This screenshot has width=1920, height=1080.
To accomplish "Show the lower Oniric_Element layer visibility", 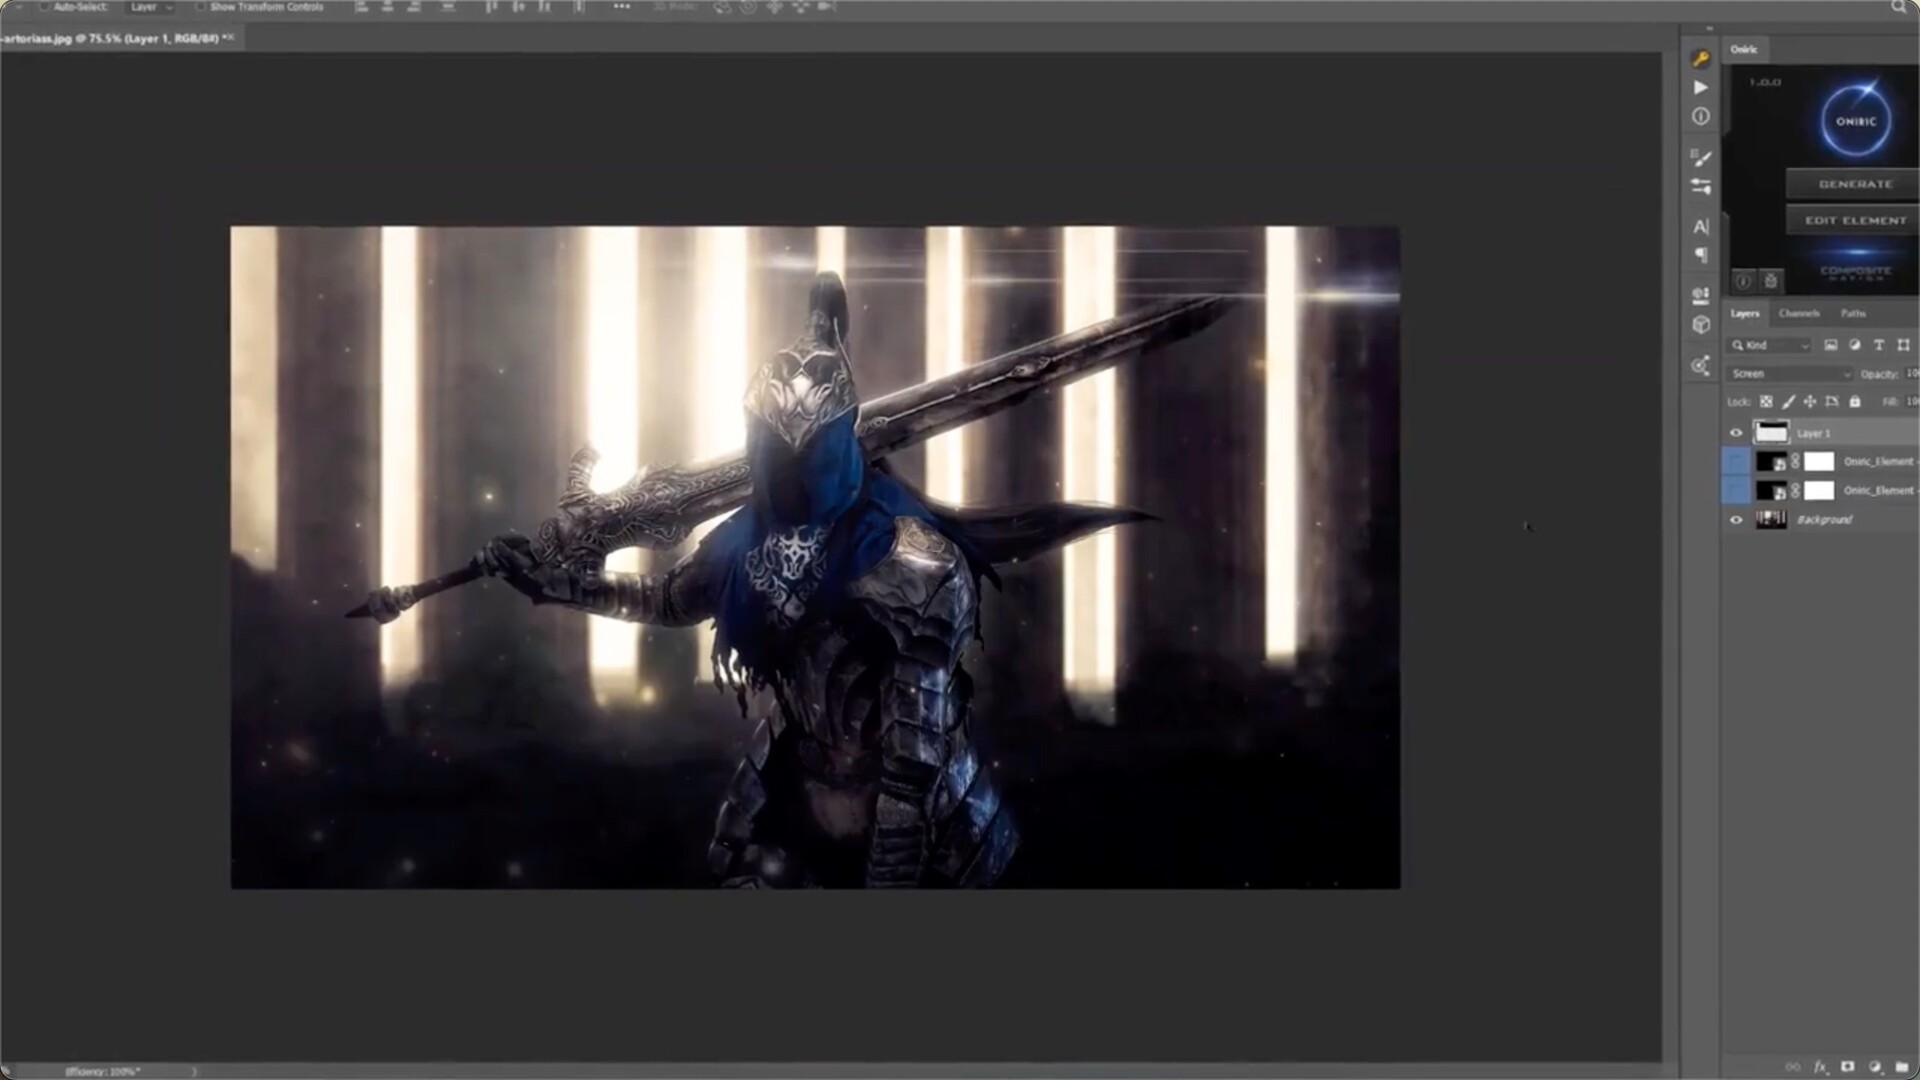I will coord(1736,491).
